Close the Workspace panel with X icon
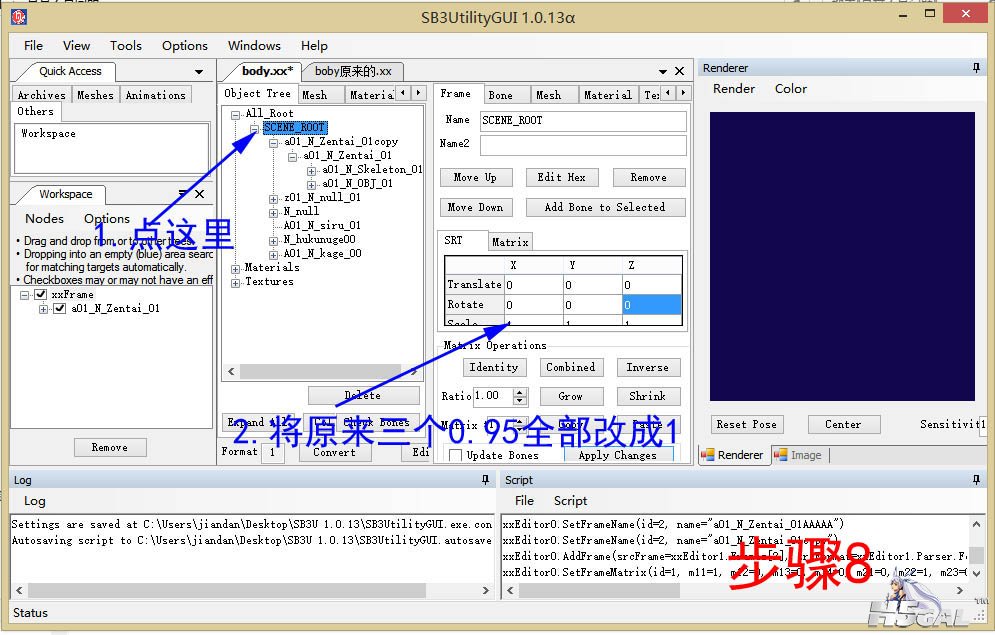995x635 pixels. pyautogui.click(x=199, y=194)
